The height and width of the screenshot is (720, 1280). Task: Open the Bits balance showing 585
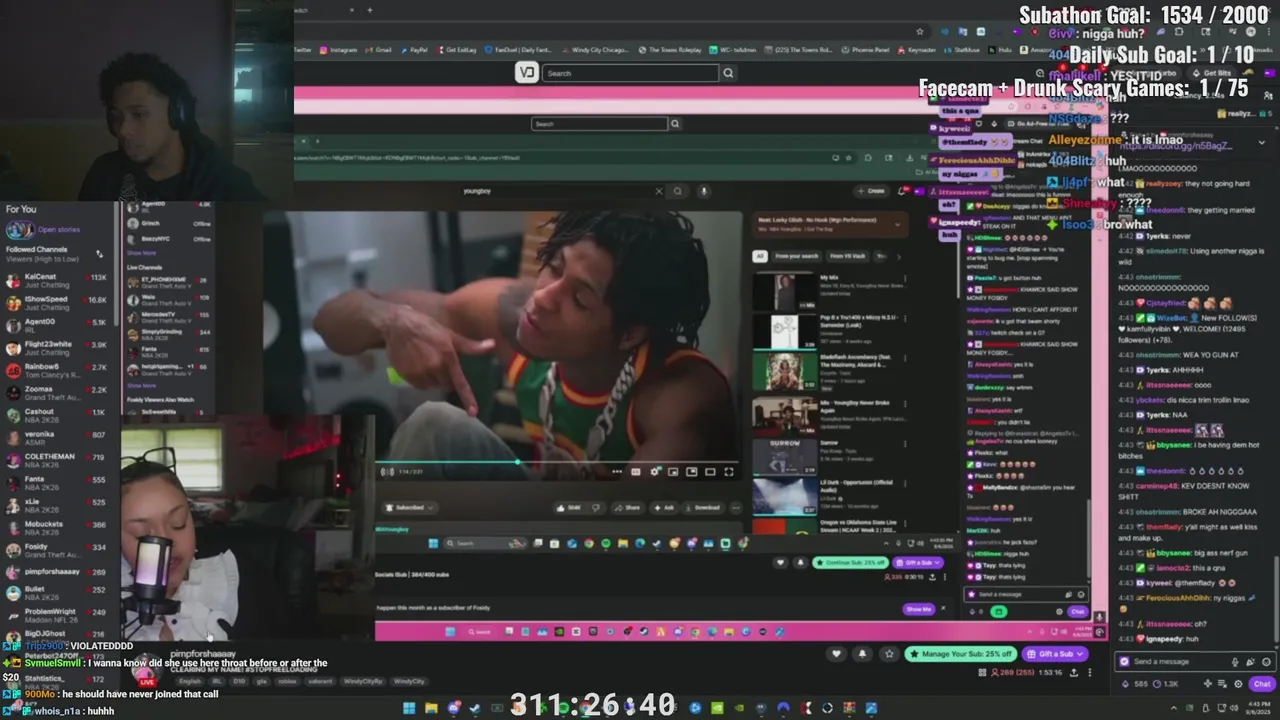coord(1135,684)
